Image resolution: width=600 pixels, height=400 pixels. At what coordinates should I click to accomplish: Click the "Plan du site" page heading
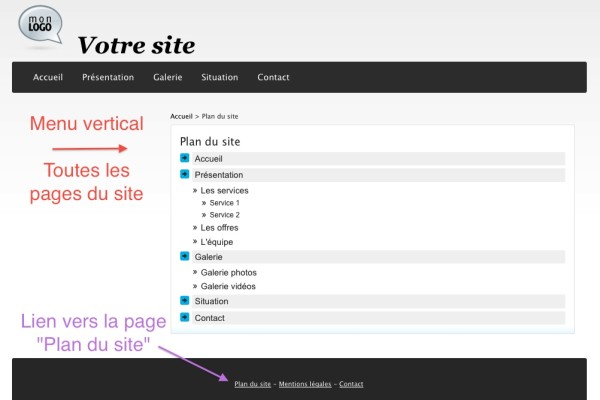(210, 142)
